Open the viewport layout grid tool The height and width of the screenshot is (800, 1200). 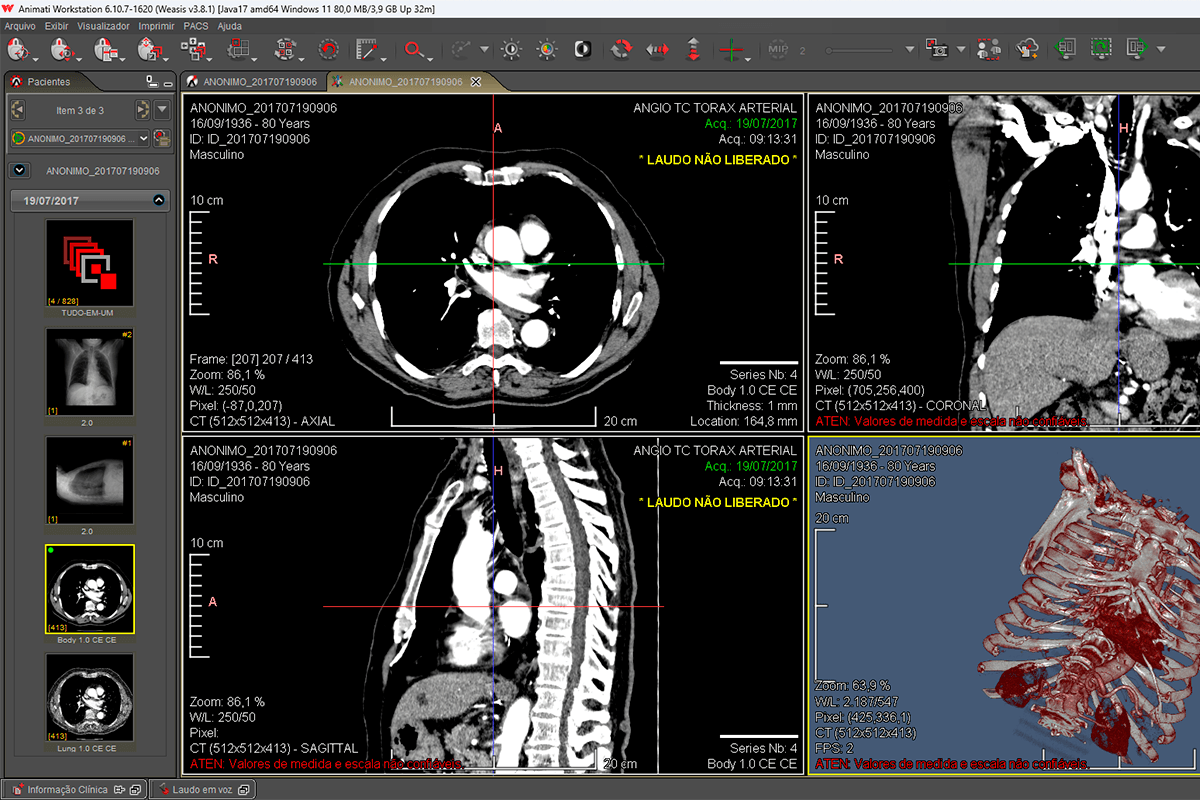(238, 48)
